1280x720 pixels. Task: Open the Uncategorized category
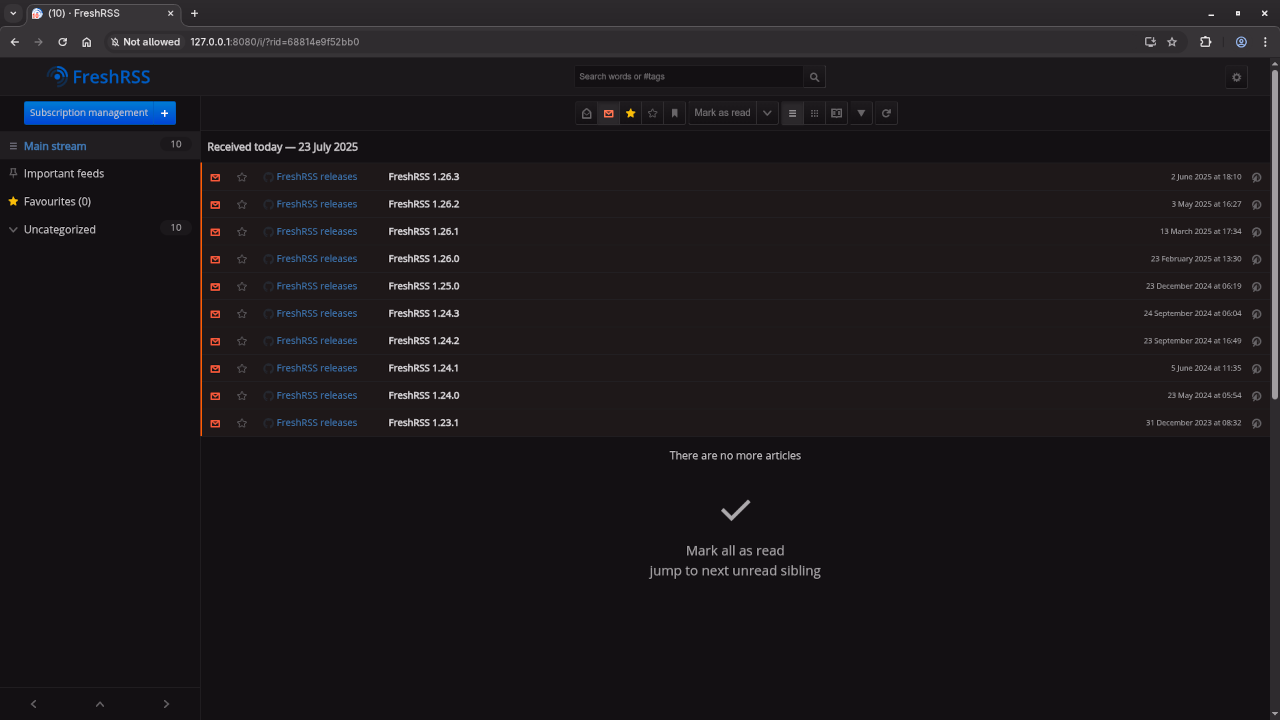point(60,229)
